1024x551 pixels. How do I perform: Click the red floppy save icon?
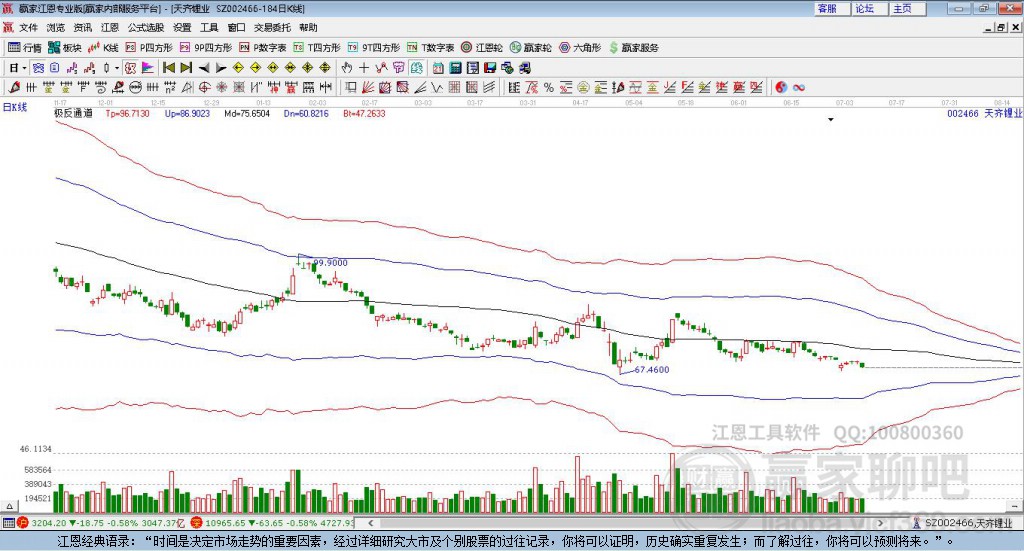click(x=490, y=68)
